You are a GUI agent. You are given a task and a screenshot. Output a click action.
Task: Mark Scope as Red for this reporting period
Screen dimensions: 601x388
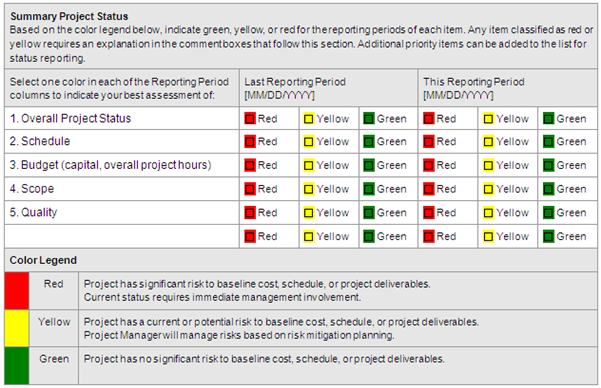click(429, 189)
